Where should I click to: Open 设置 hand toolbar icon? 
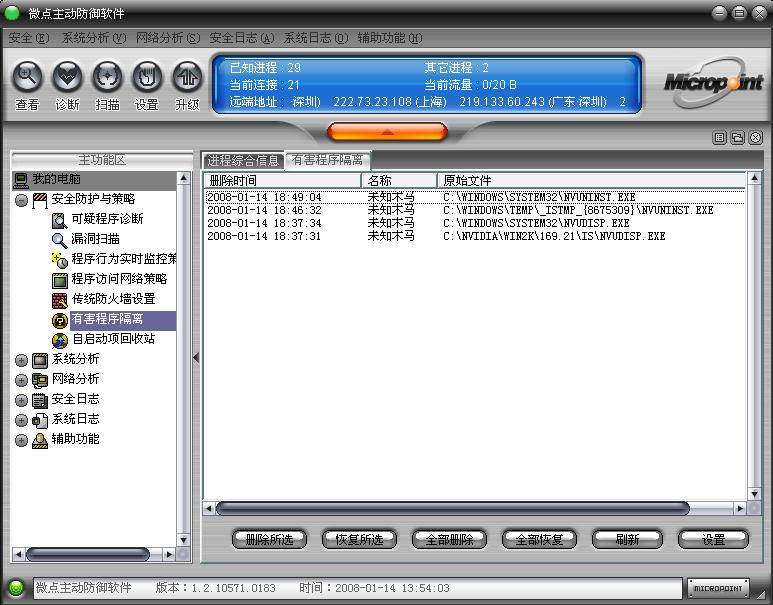147,76
